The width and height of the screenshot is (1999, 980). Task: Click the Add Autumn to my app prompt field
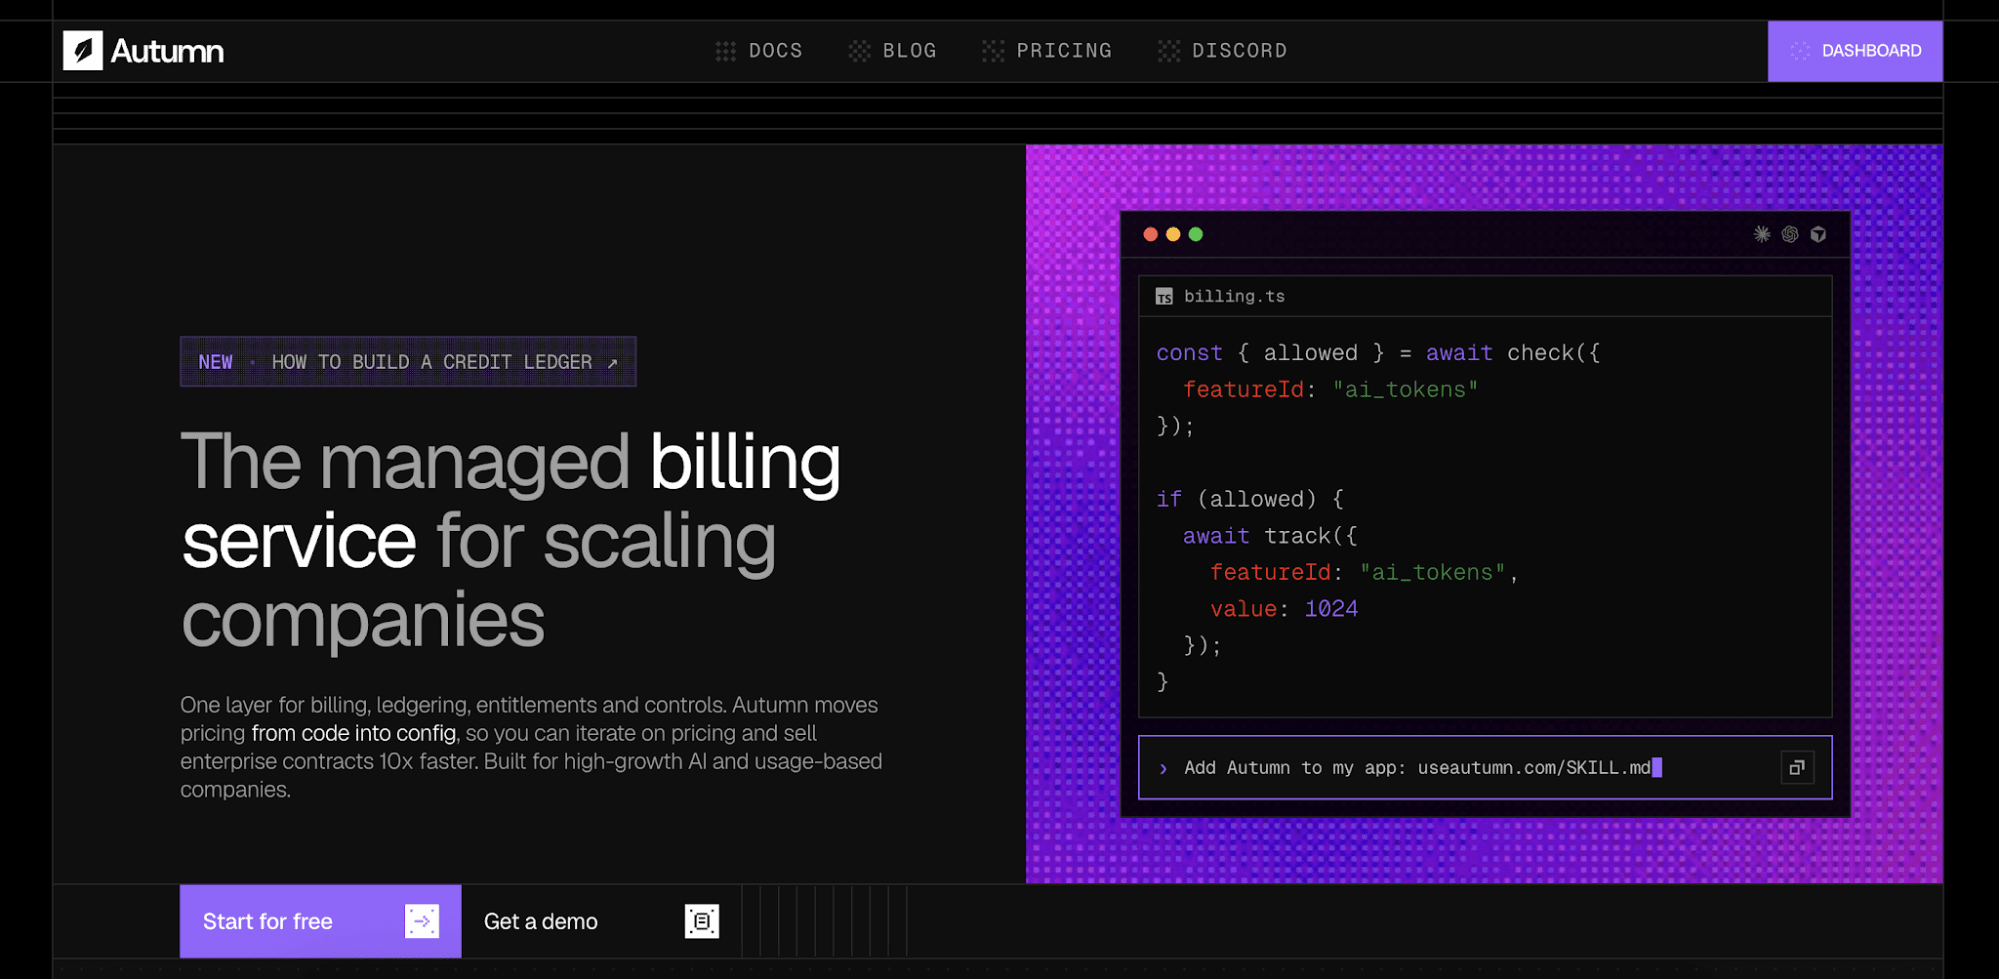[1485, 768]
